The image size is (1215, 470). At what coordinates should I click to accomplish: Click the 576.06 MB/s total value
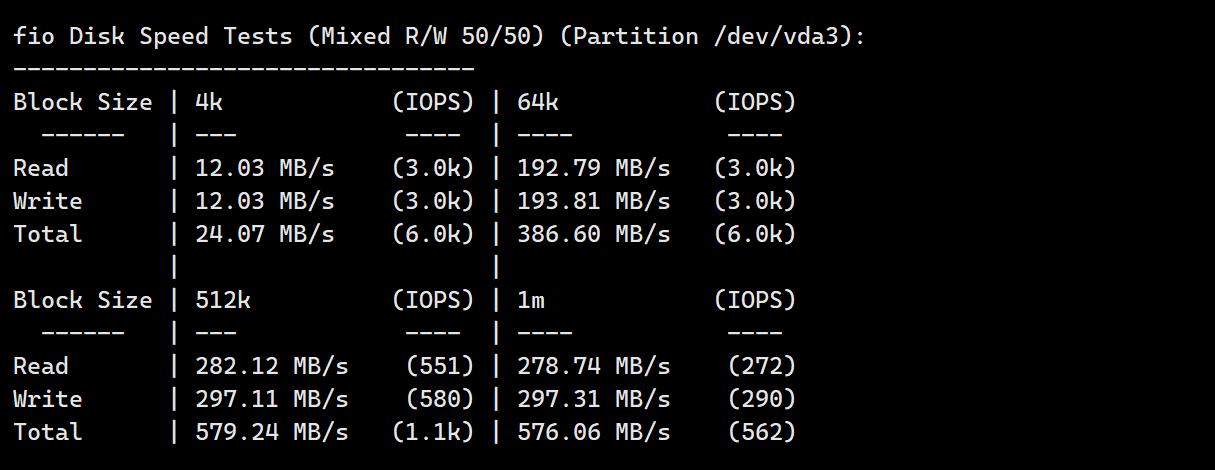pos(593,432)
